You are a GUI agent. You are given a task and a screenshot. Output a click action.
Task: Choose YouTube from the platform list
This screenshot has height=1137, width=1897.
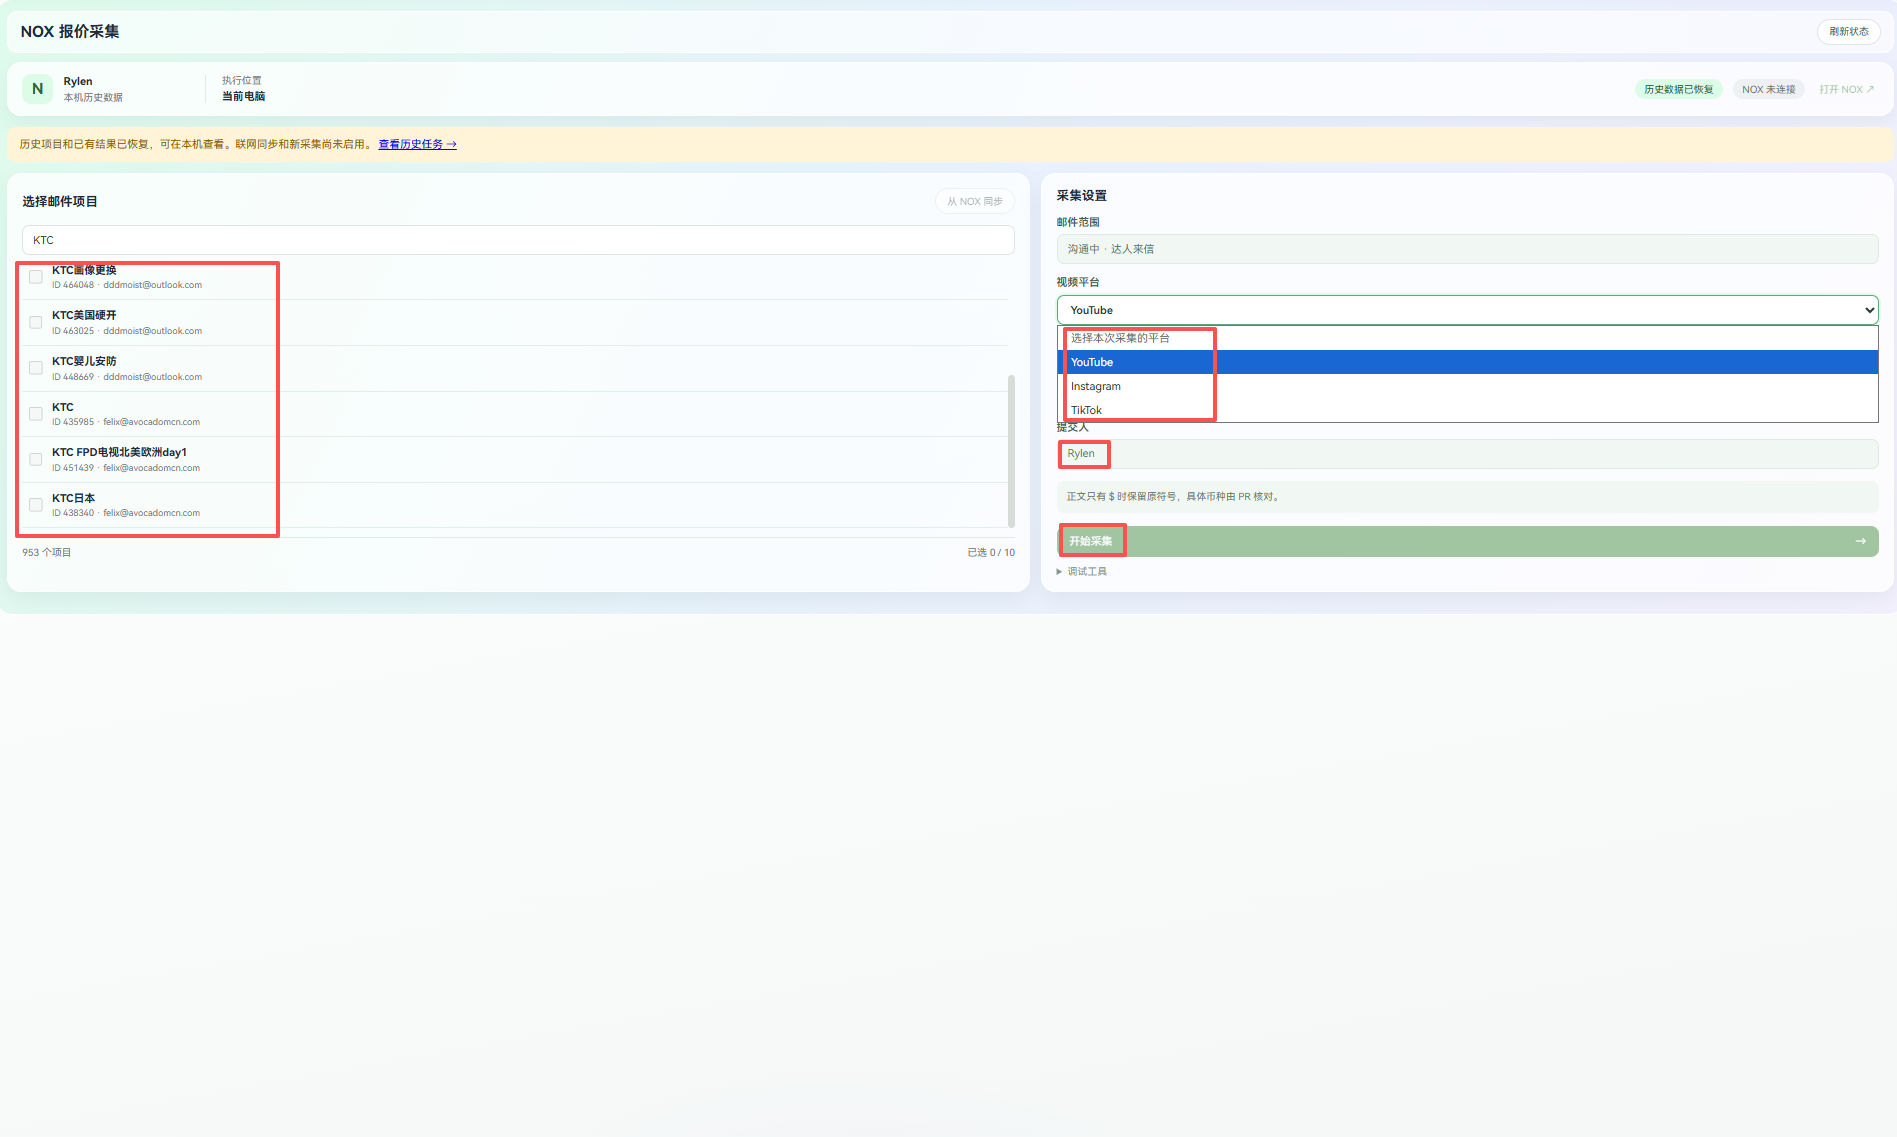click(x=1467, y=362)
